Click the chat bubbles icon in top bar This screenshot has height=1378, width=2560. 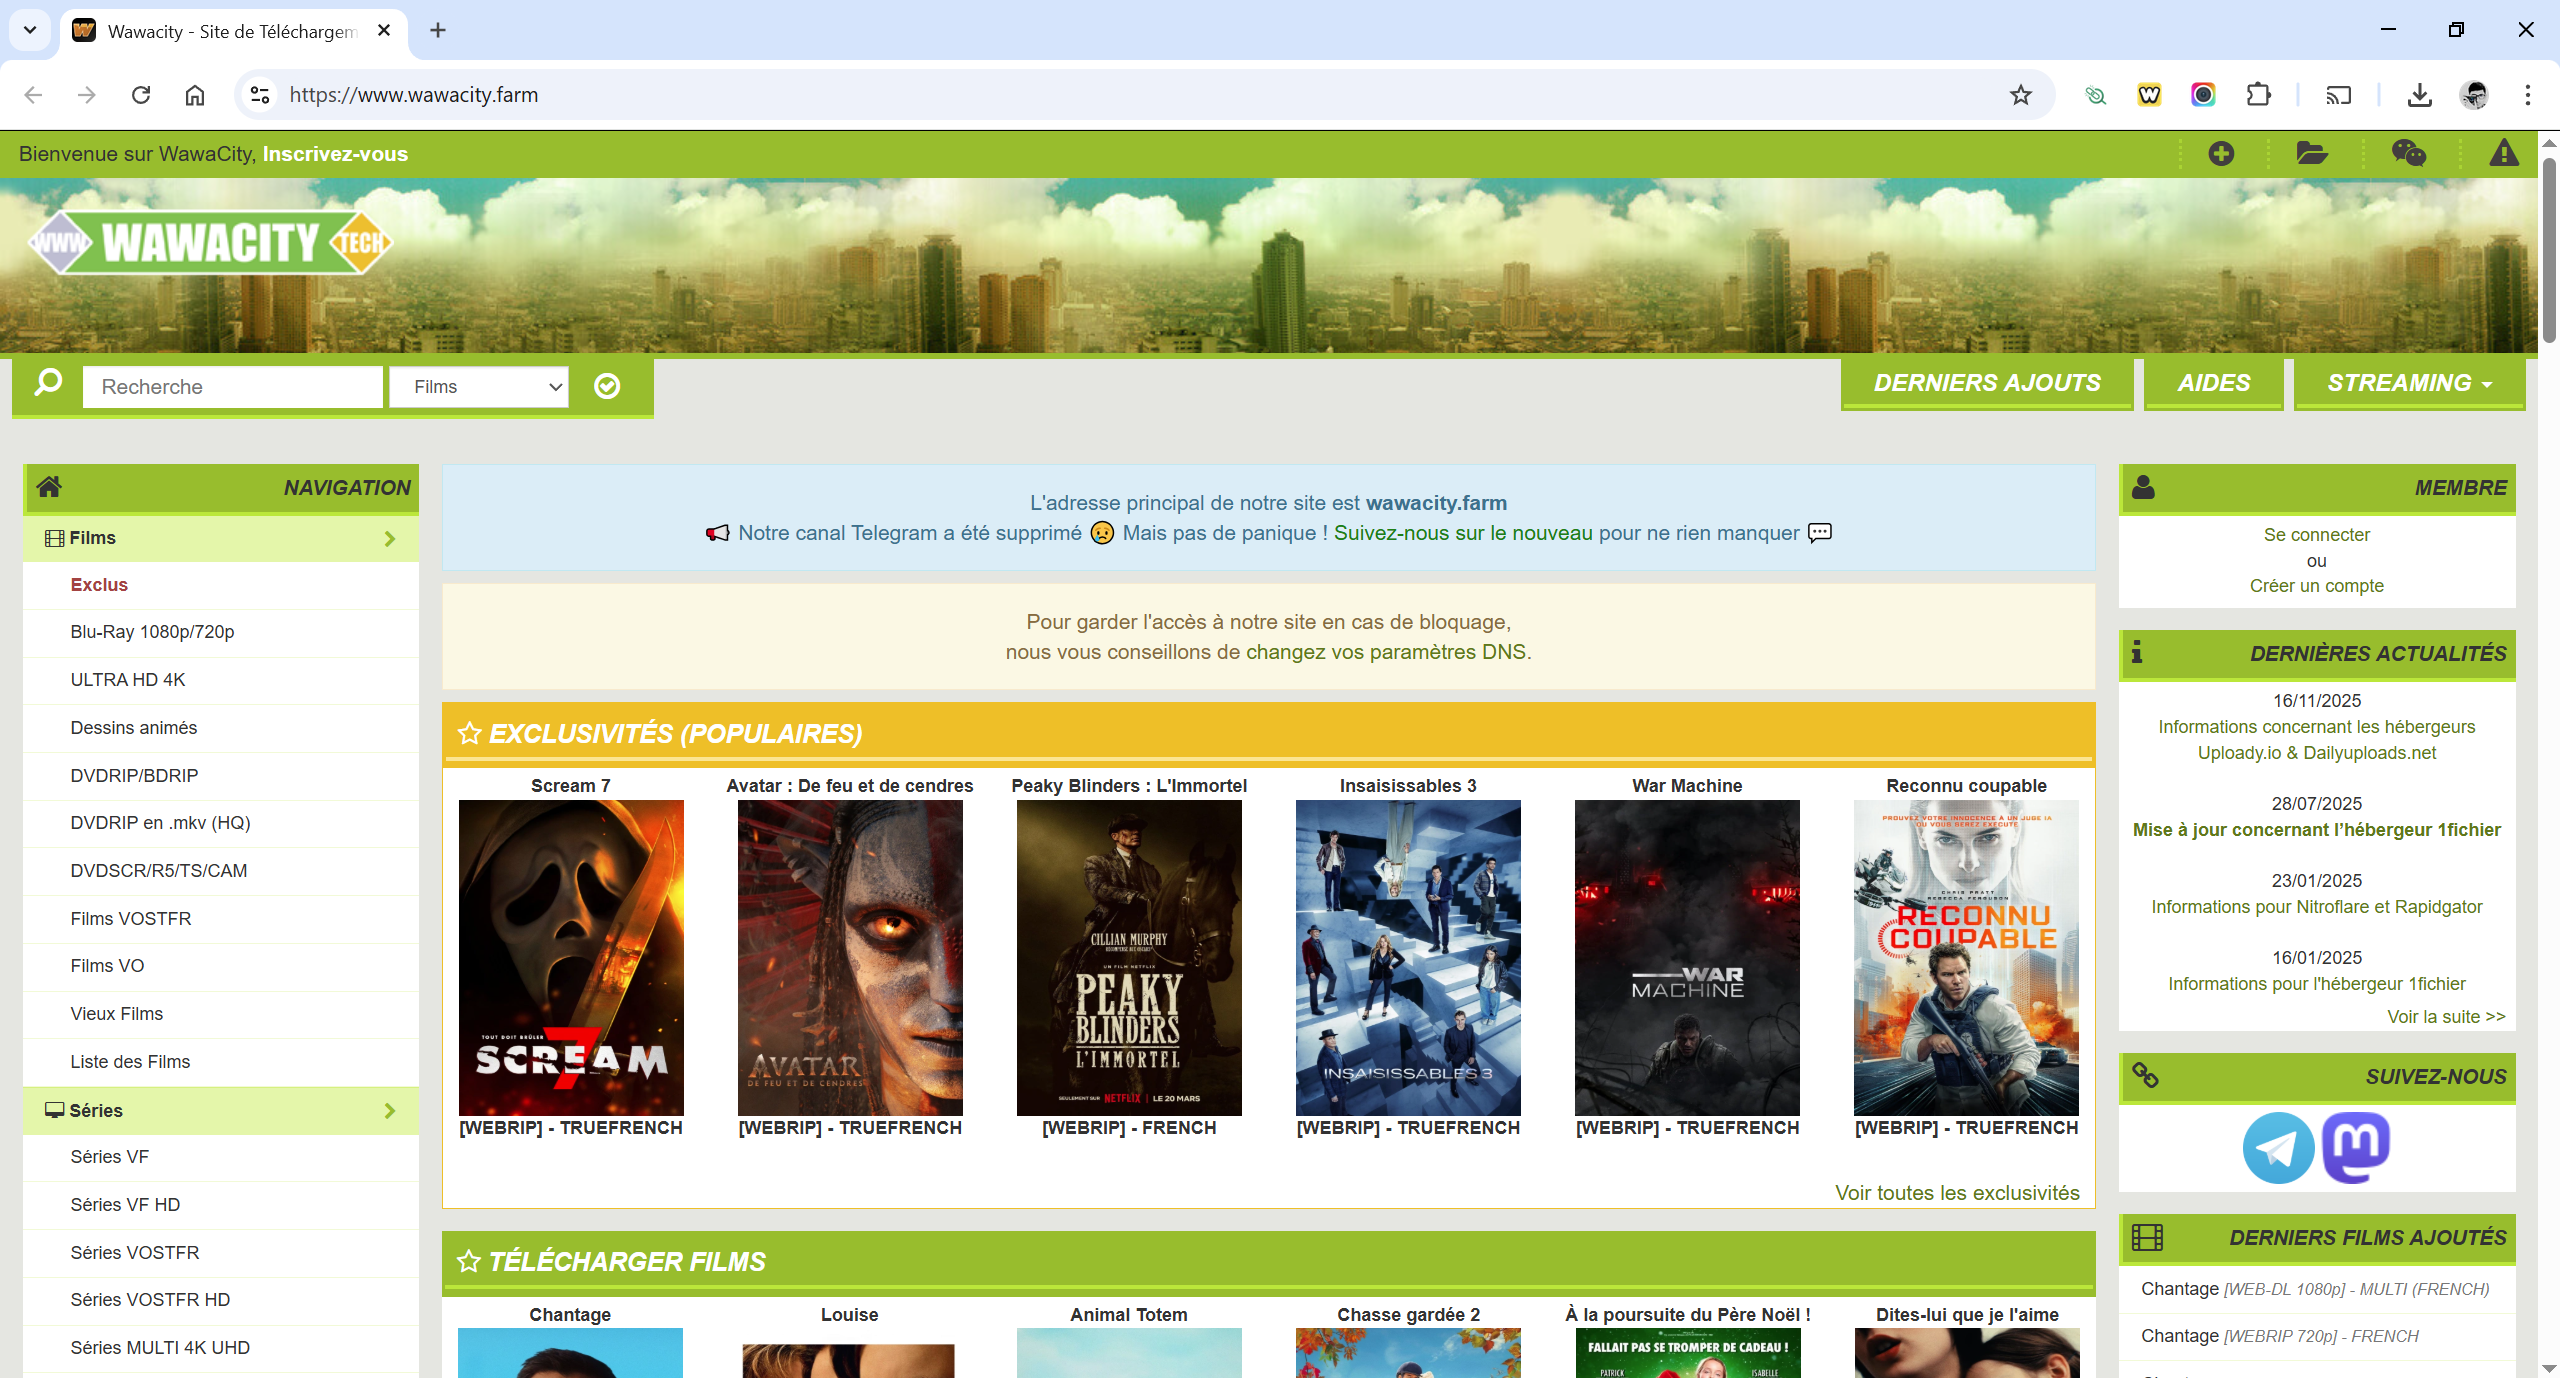[2408, 153]
